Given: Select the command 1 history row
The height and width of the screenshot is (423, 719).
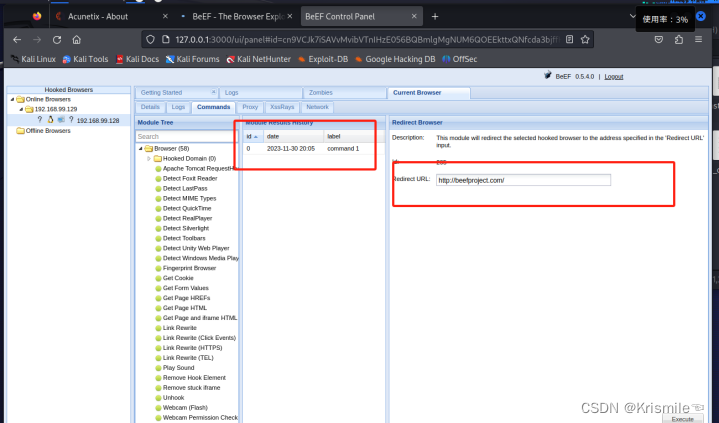Looking at the screenshot, I should point(314,149).
